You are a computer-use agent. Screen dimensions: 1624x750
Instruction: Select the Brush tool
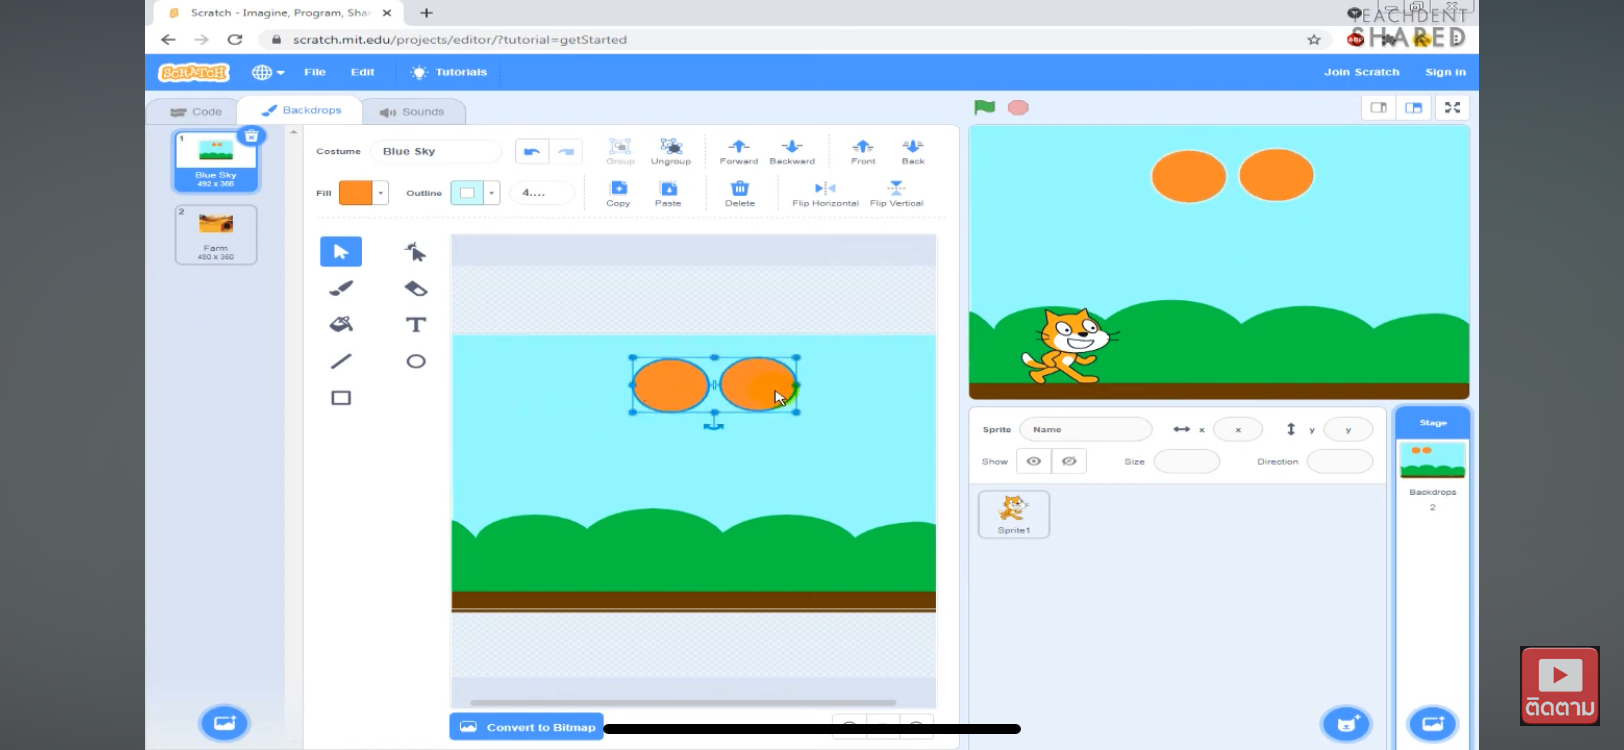341,289
